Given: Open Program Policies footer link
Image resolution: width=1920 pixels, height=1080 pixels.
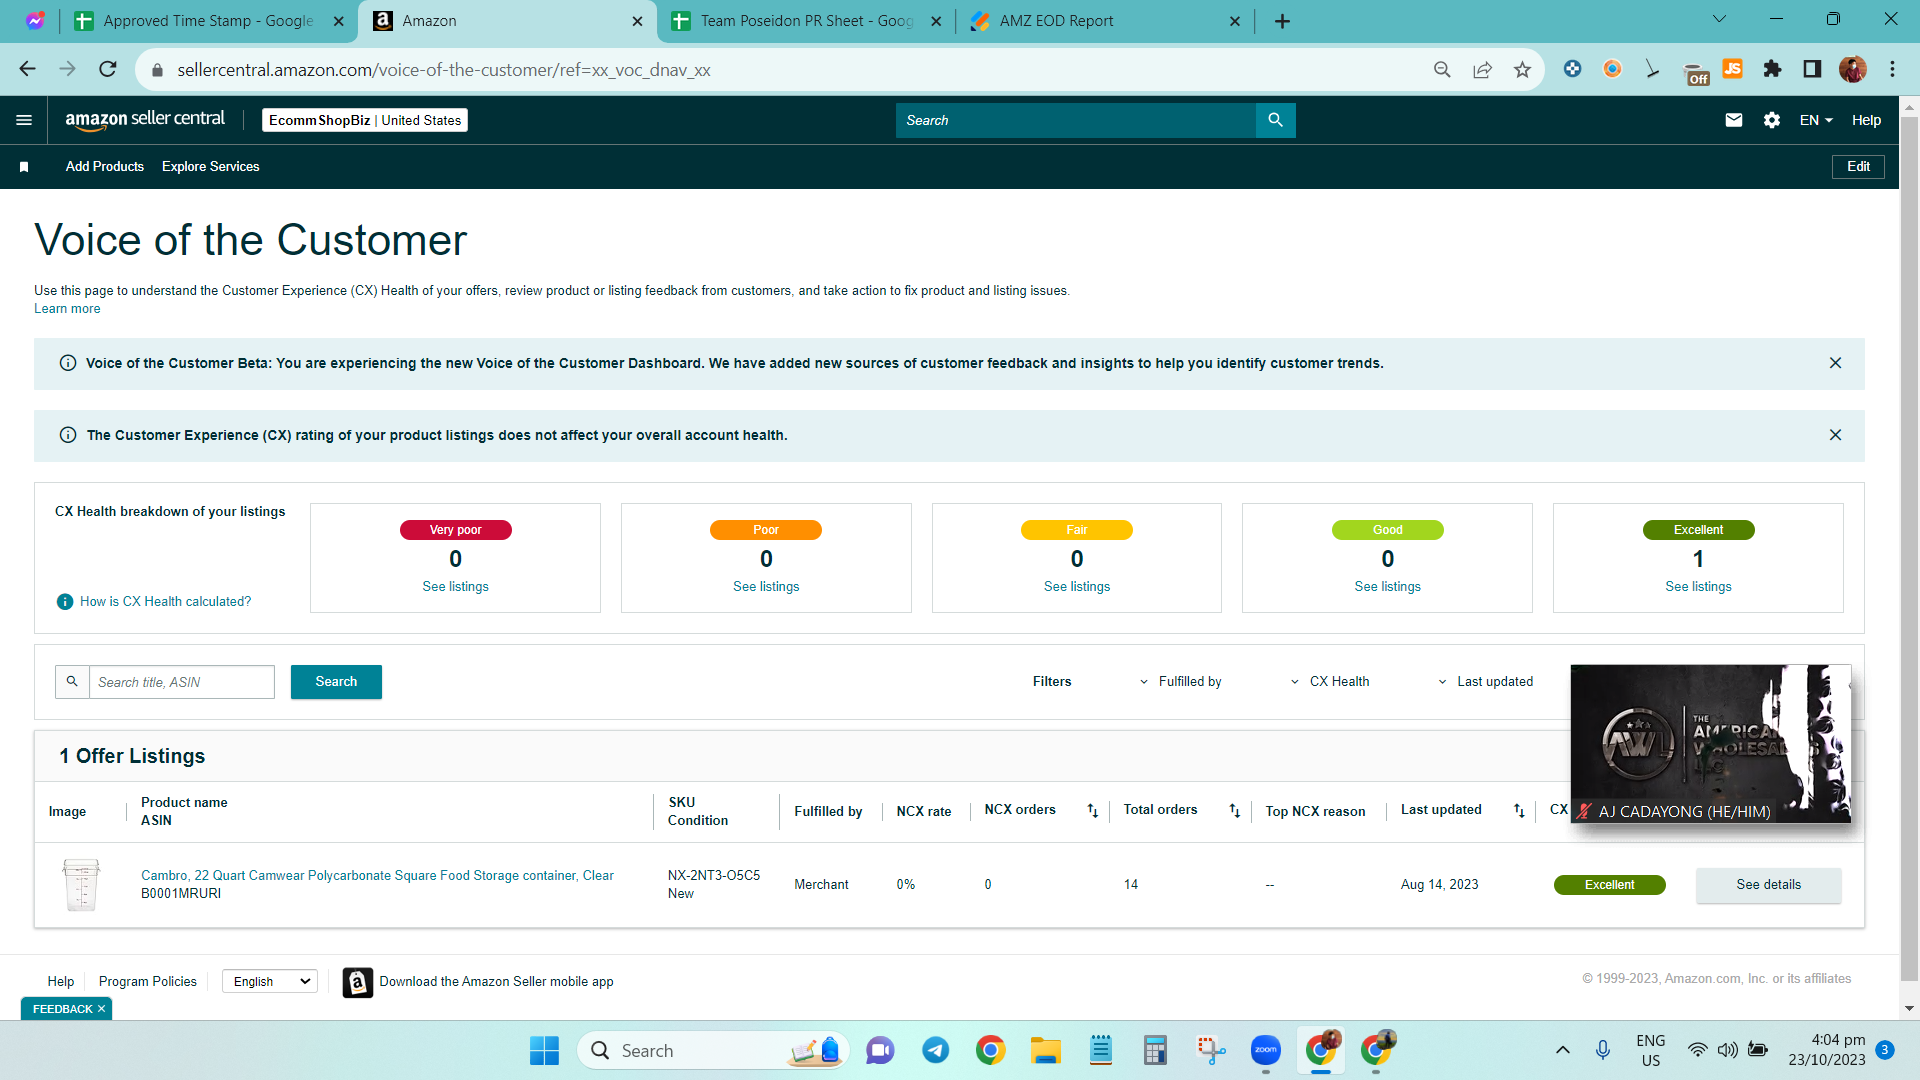Looking at the screenshot, I should coord(148,982).
